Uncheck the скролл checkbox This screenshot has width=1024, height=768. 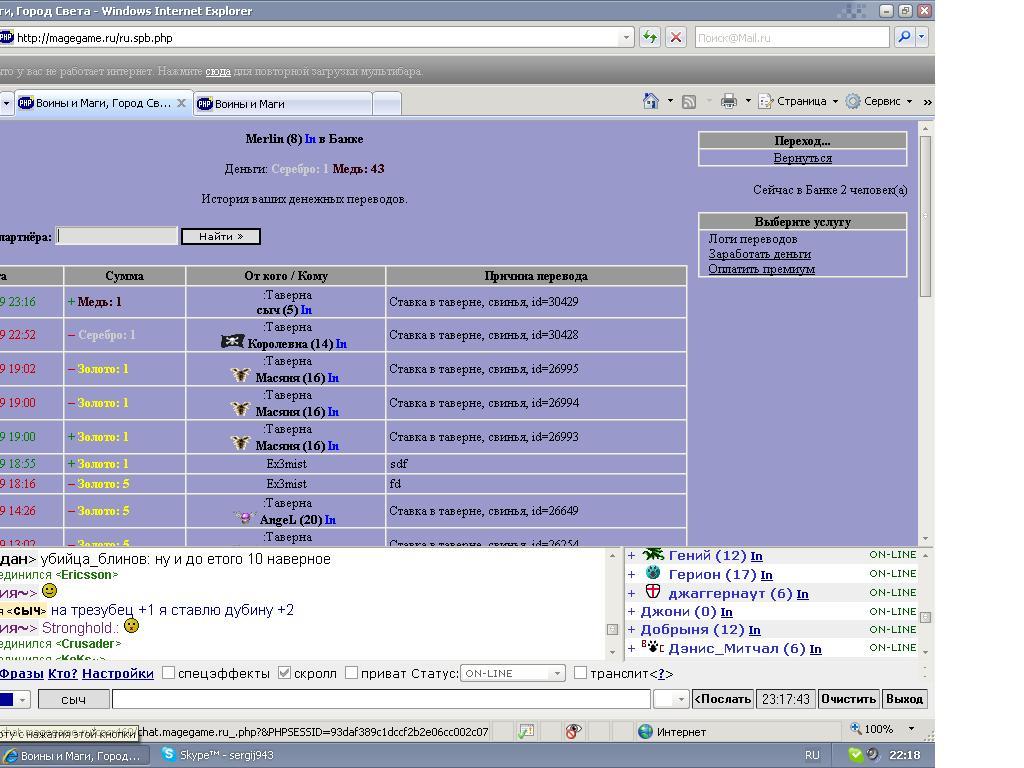tap(284, 673)
